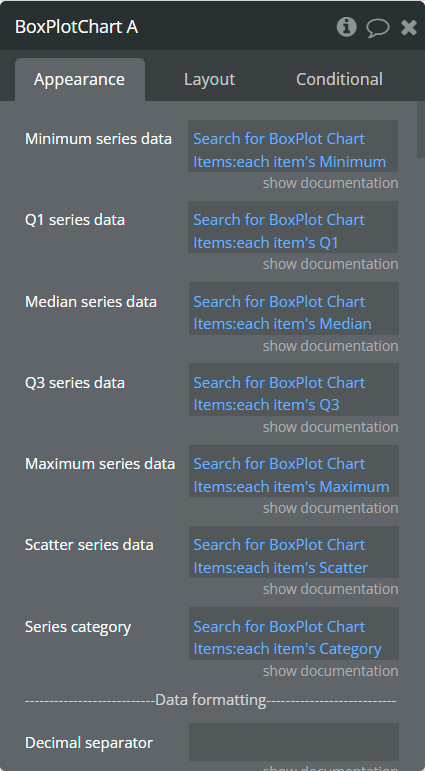Show documentation for Median series data

[331, 346]
